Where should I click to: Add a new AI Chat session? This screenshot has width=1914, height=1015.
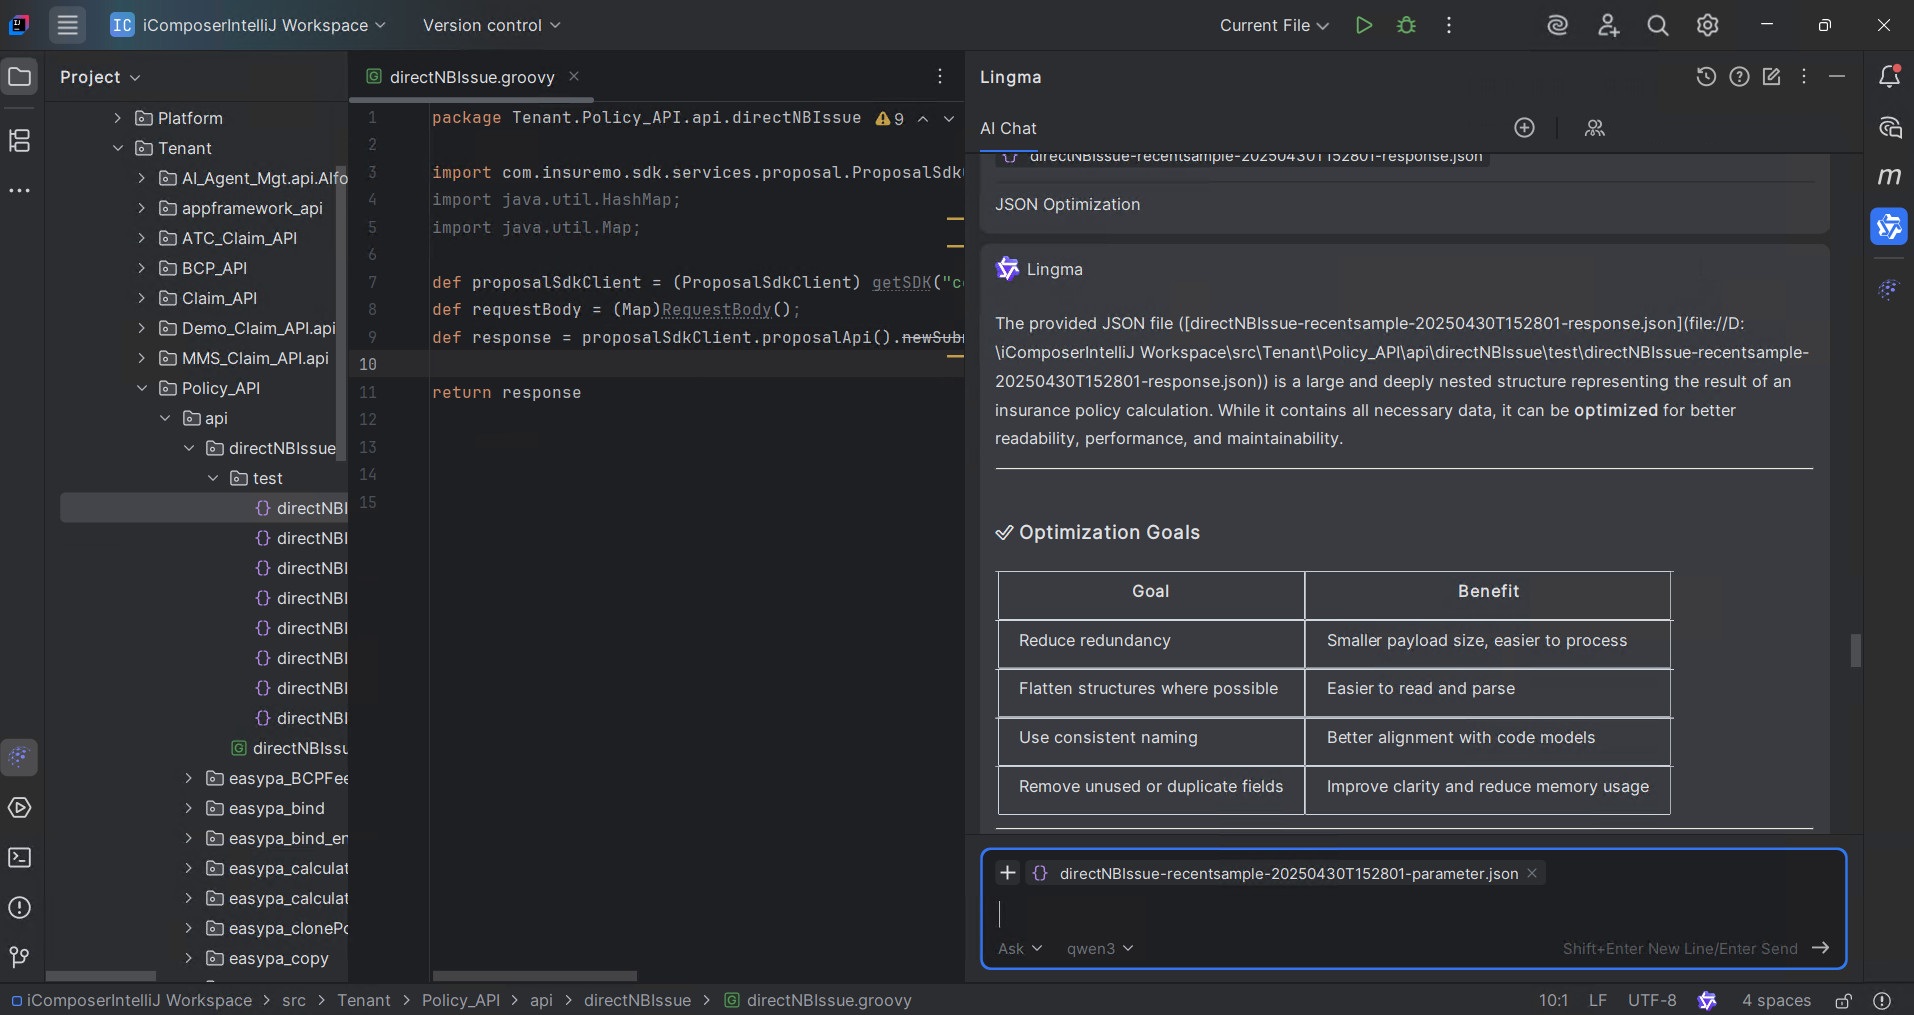(1524, 128)
